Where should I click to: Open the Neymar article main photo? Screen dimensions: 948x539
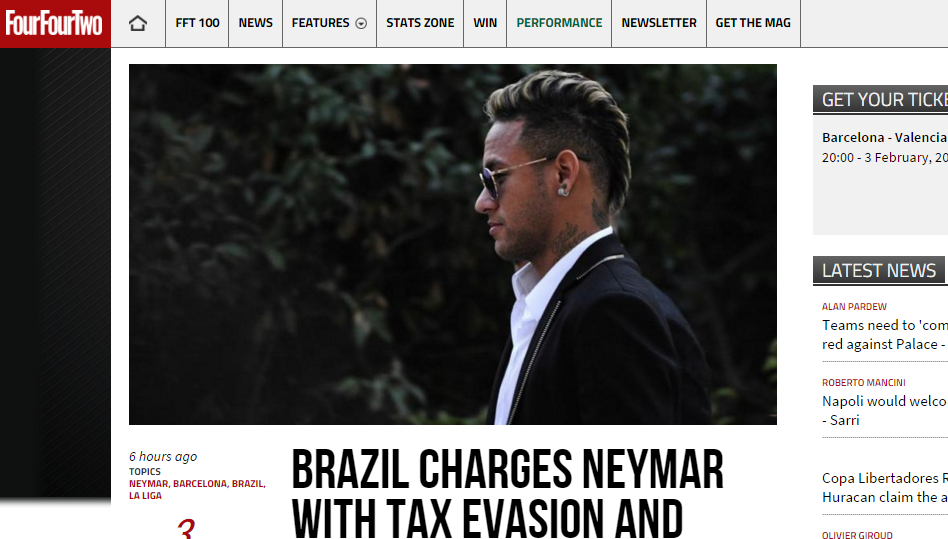point(453,244)
